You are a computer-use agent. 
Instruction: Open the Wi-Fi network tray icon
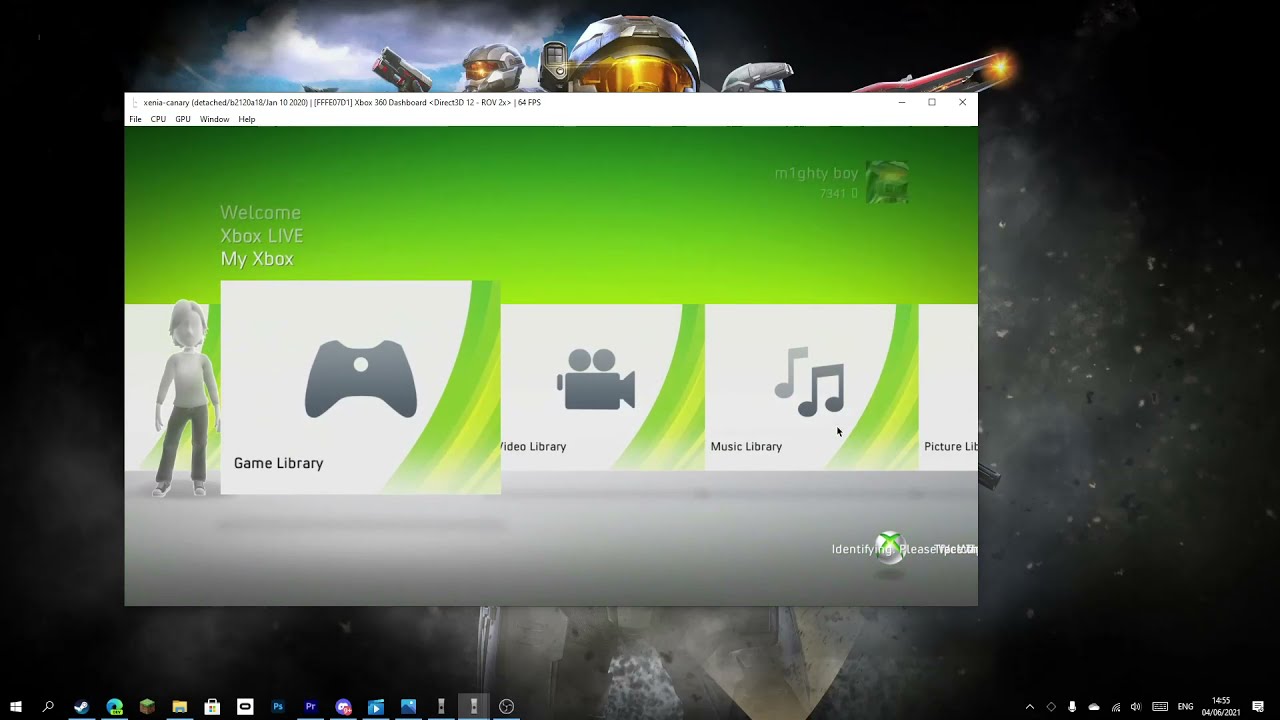1116,707
